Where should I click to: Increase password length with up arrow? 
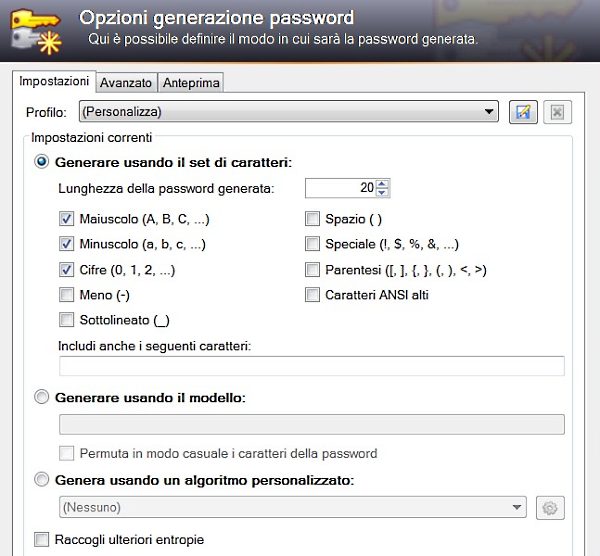384,183
